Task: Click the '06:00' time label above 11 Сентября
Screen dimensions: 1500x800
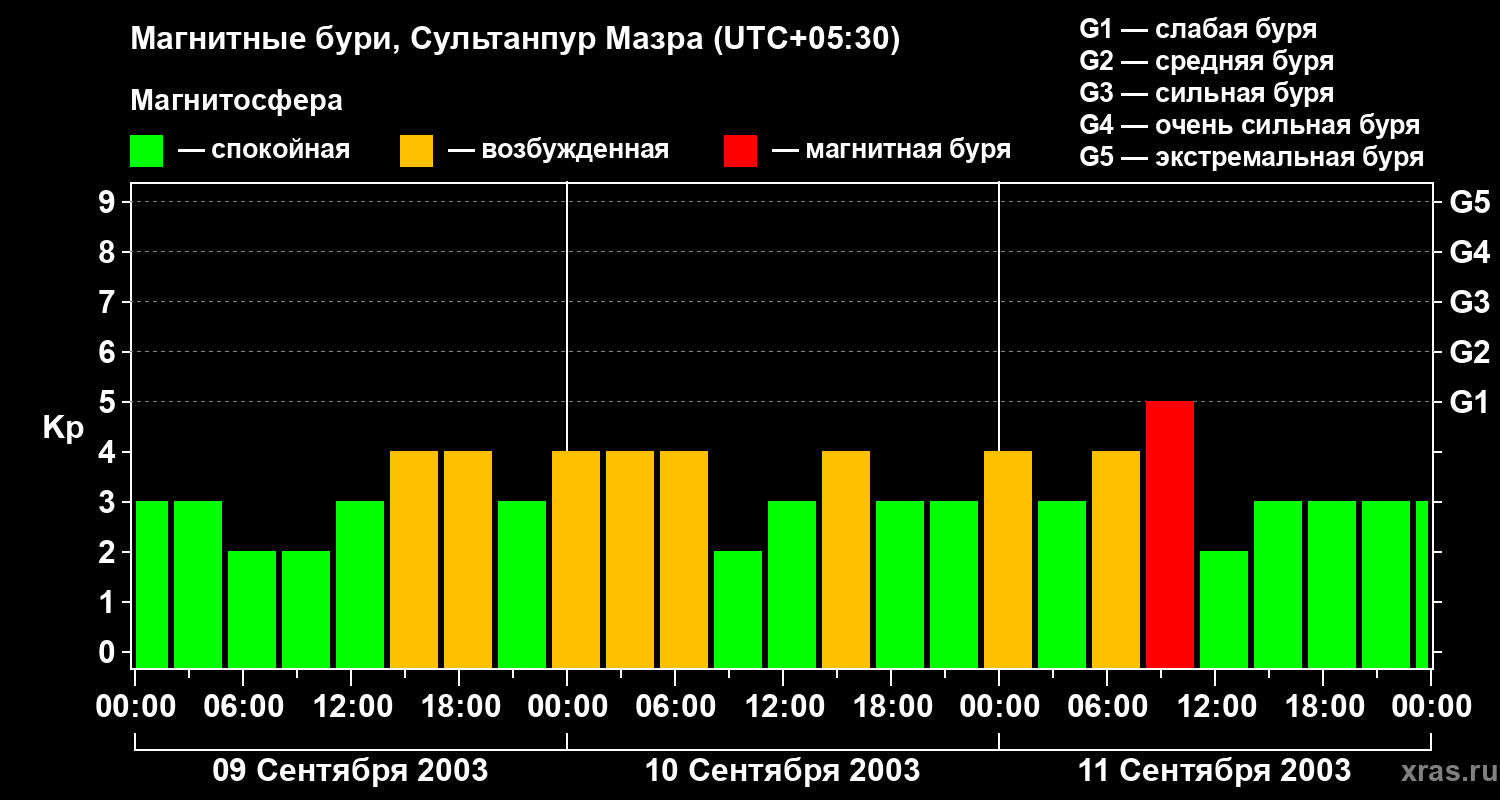Action: point(1107,707)
